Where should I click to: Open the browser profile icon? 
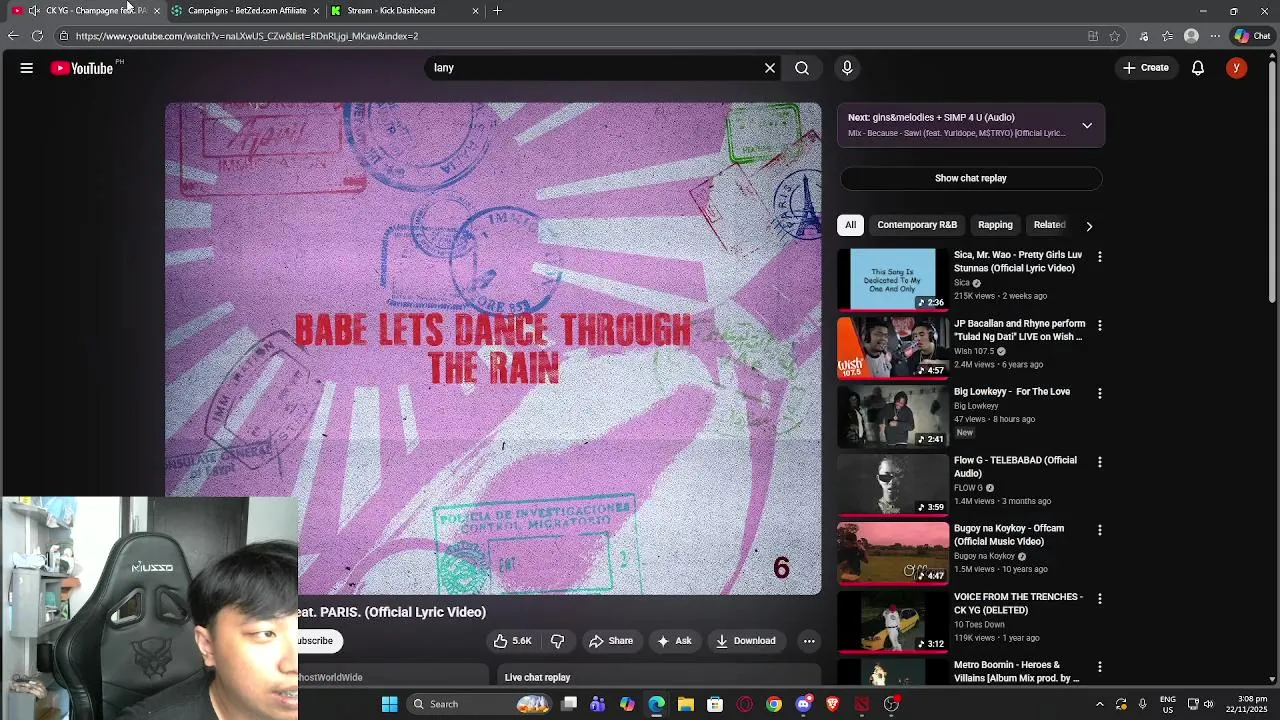click(x=1191, y=36)
